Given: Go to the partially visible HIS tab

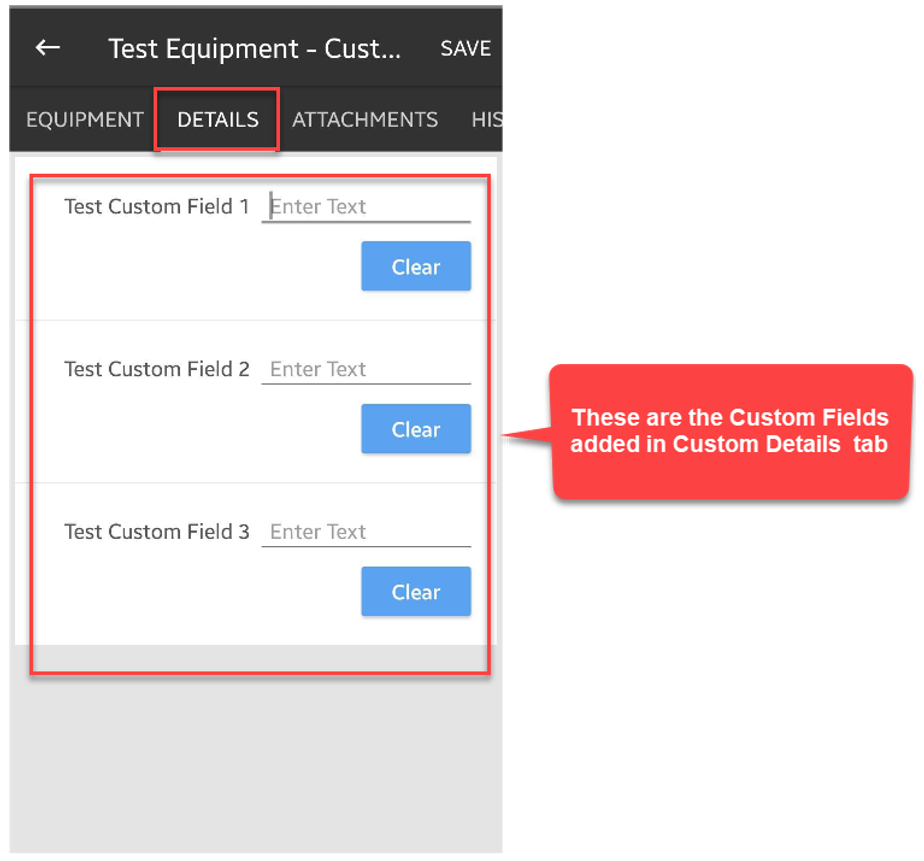Looking at the screenshot, I should [x=486, y=120].
